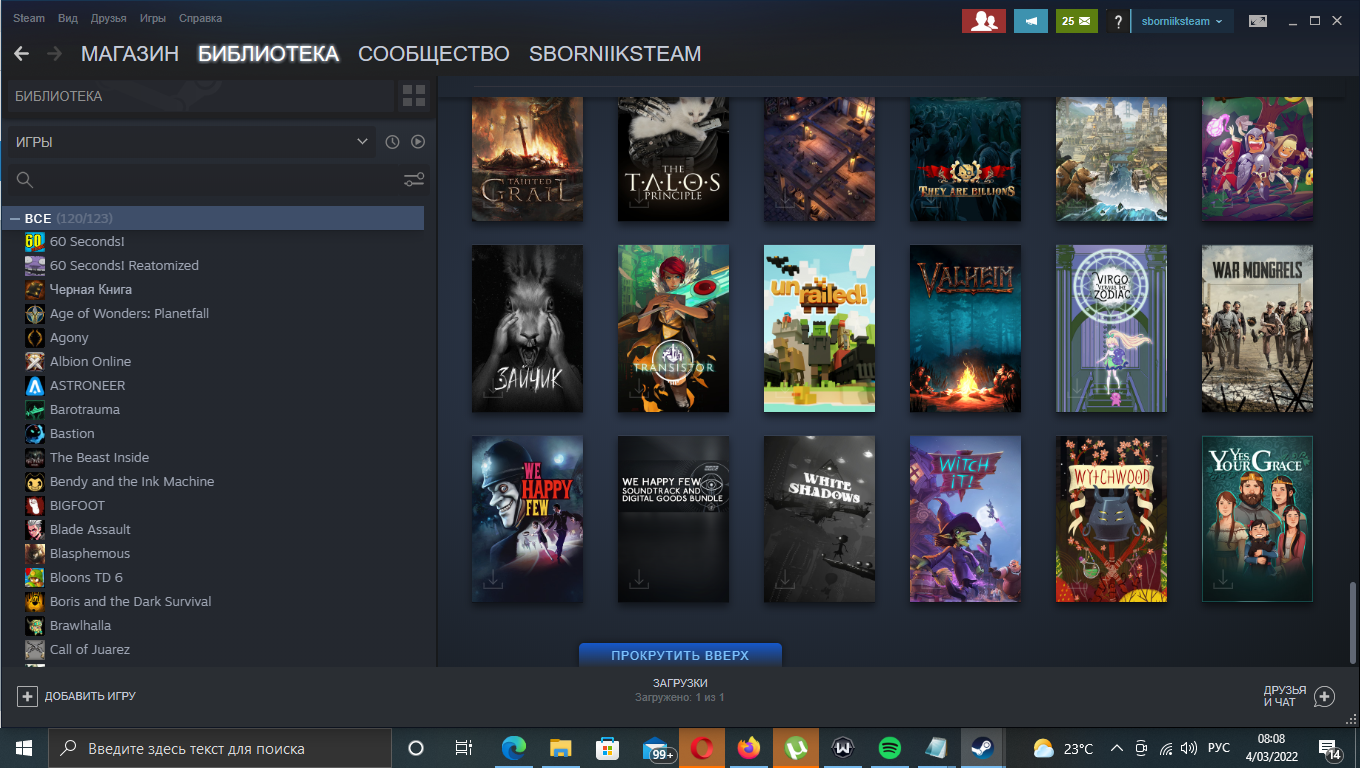Image resolution: width=1360 pixels, height=768 pixels.
Task: Open File Explorer from the taskbar
Action: [560, 748]
